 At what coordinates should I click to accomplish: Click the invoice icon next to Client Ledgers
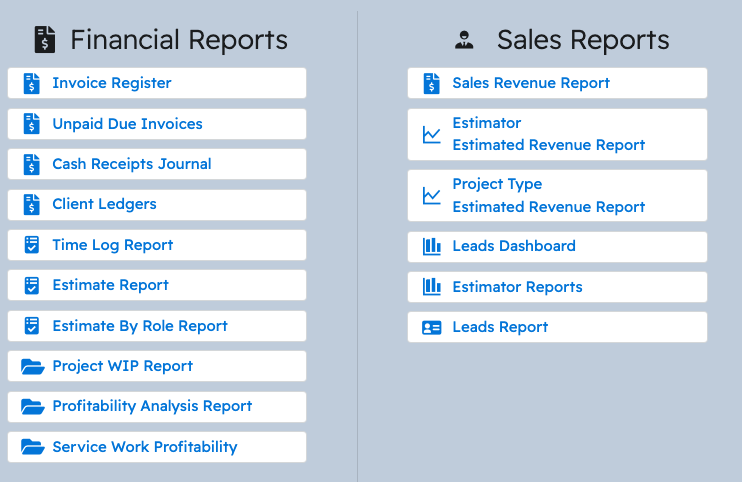[x=32, y=204]
